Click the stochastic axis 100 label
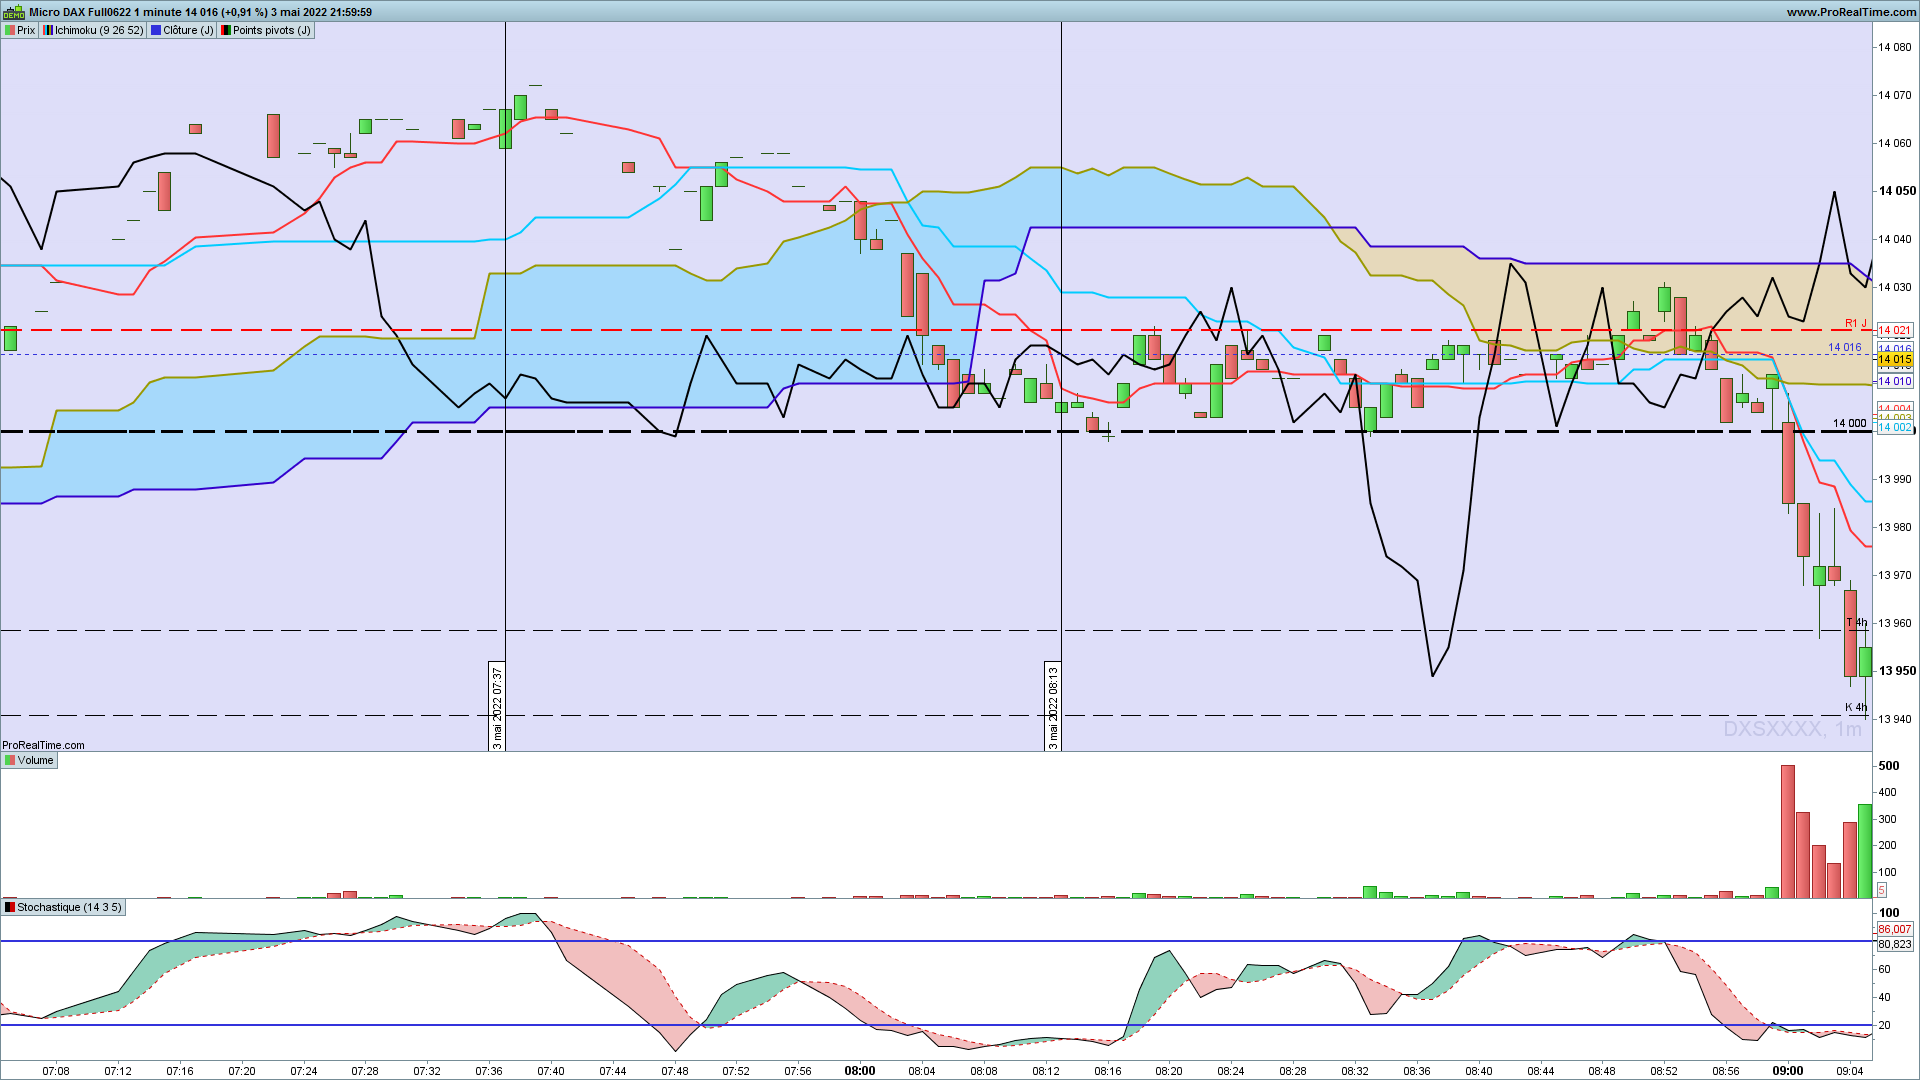1920x1080 pixels. pos(1889,913)
